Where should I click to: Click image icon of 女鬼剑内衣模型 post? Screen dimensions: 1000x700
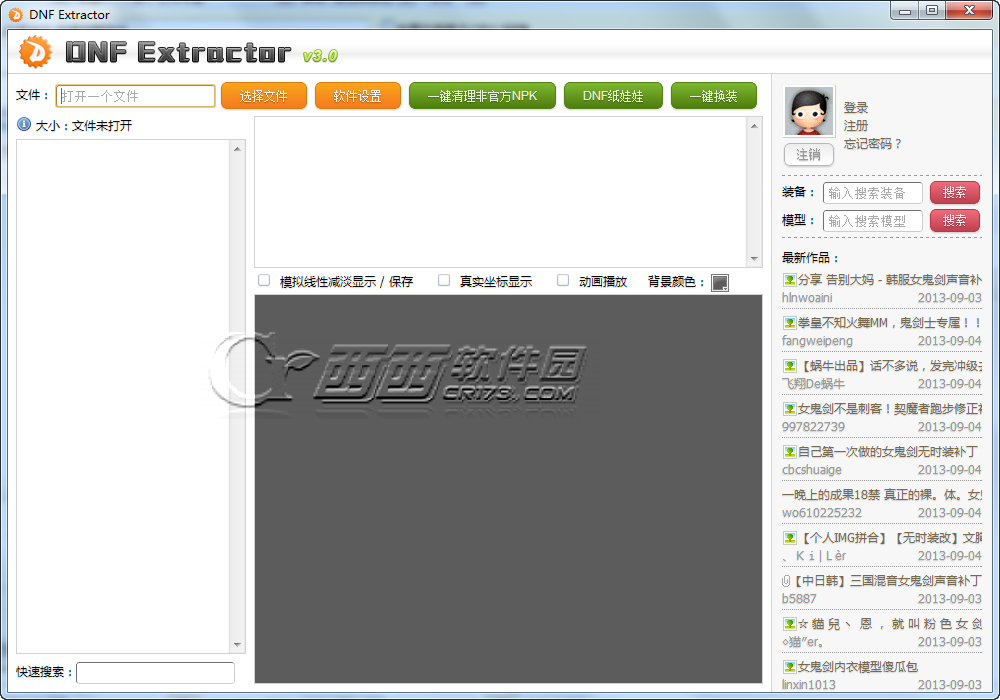790,667
